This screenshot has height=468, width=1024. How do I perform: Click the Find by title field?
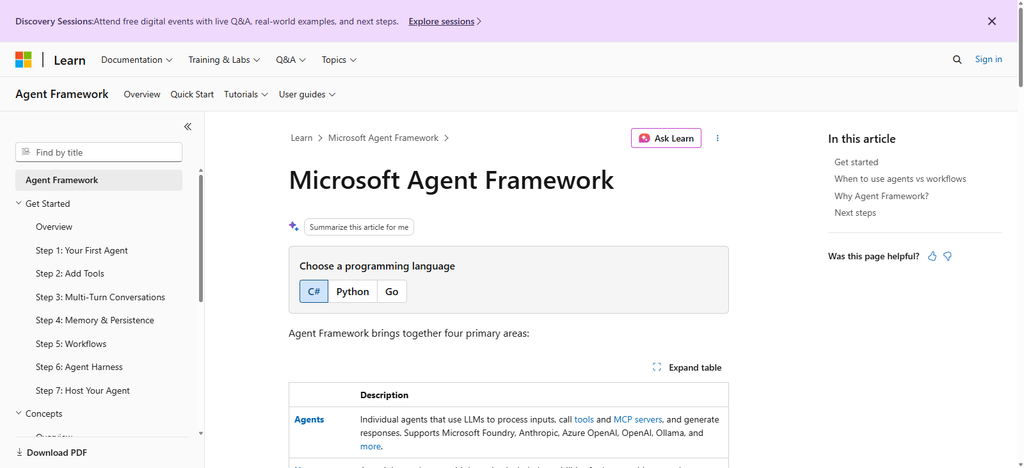pos(99,152)
